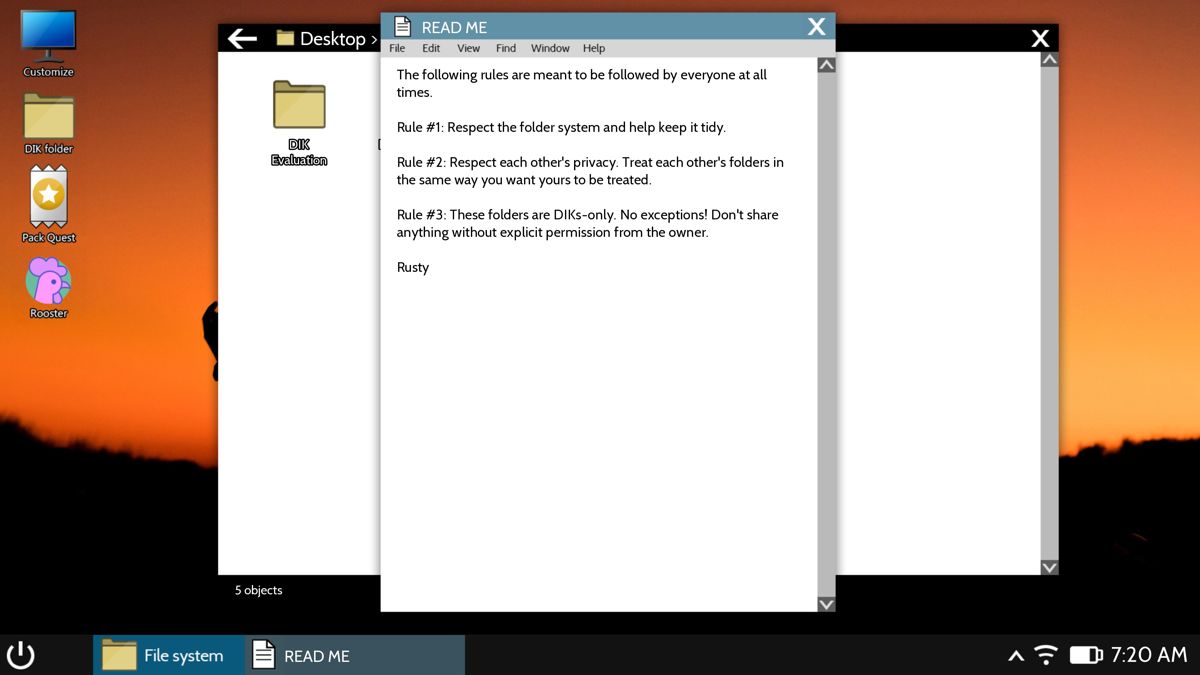Switch to File system in taskbar
Screen dimensions: 1200x675
click(x=168, y=655)
